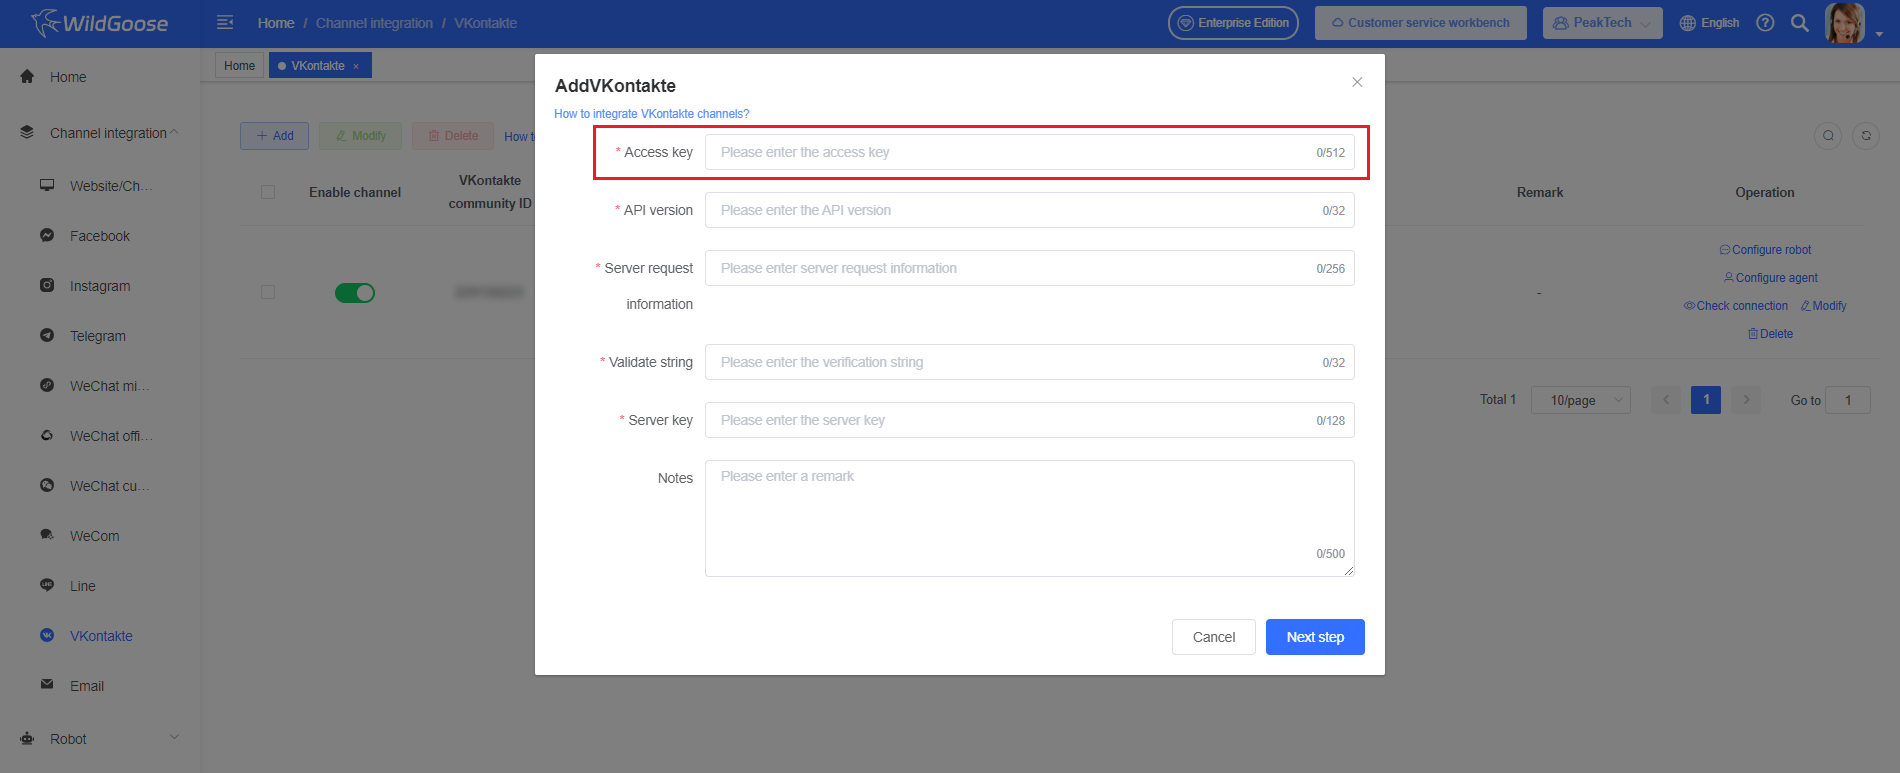1900x773 pixels.
Task: Click the WeCom icon in sidebar
Action: click(47, 535)
